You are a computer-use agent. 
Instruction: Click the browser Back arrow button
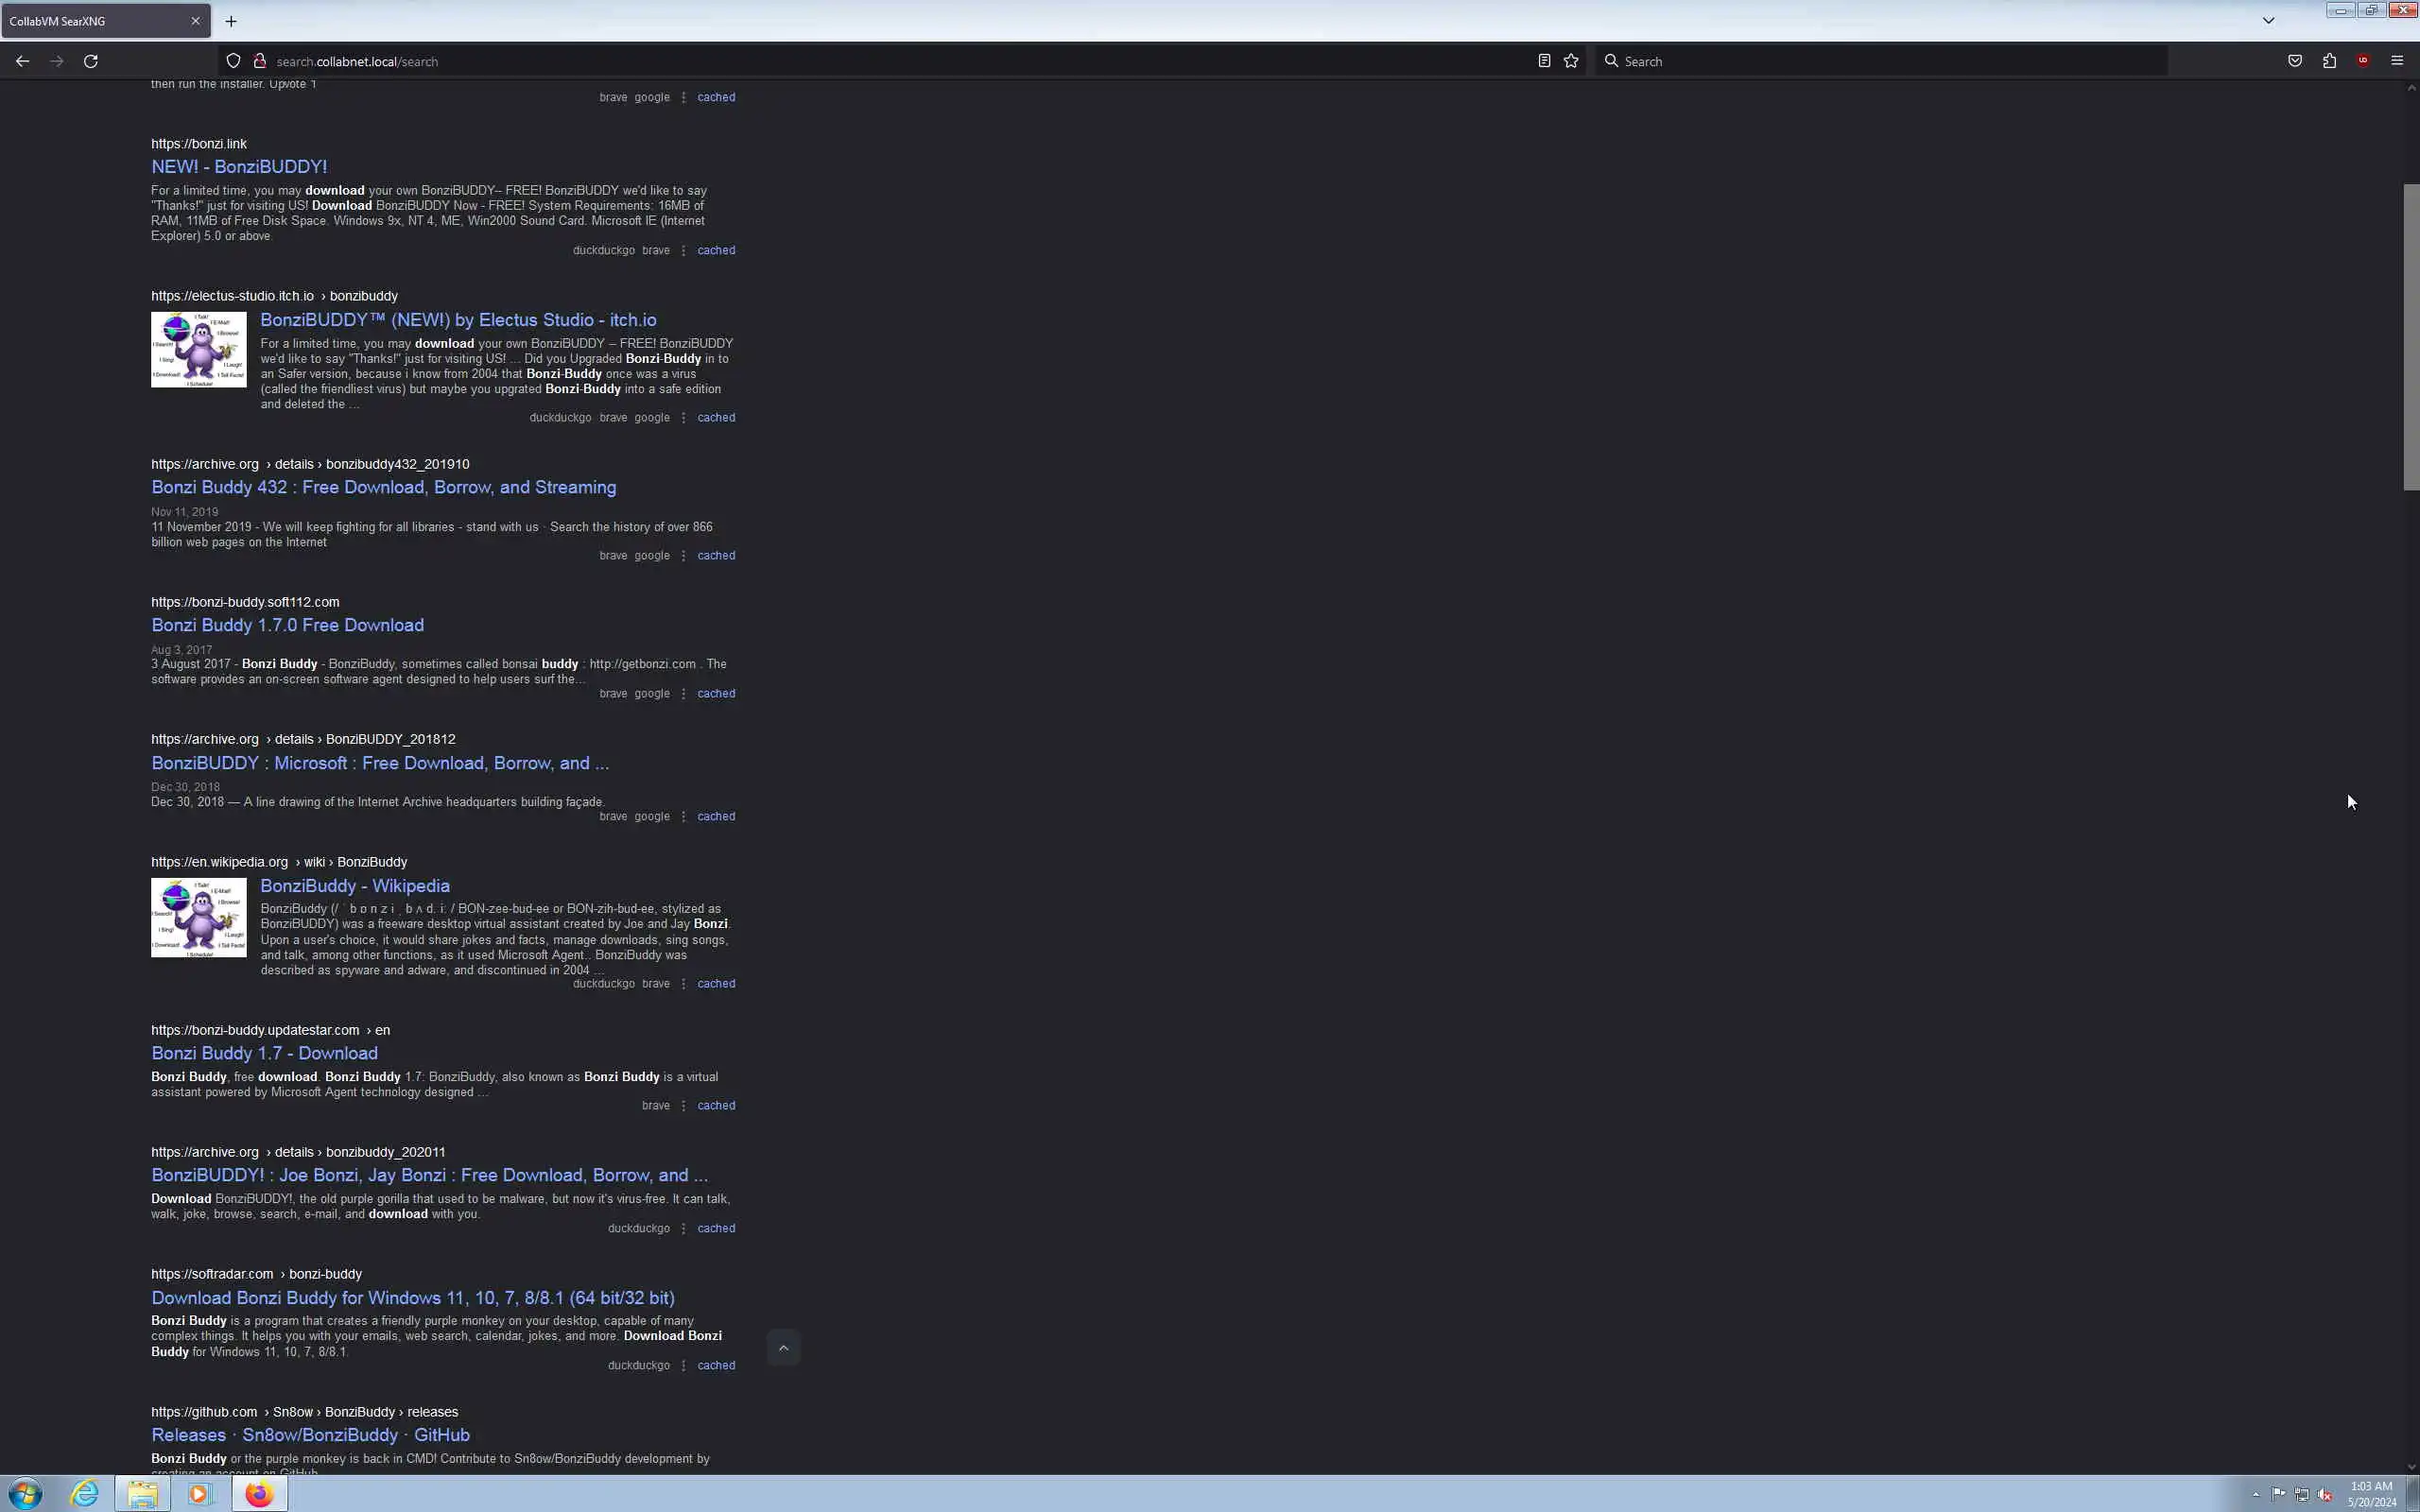pyautogui.click(x=22, y=61)
